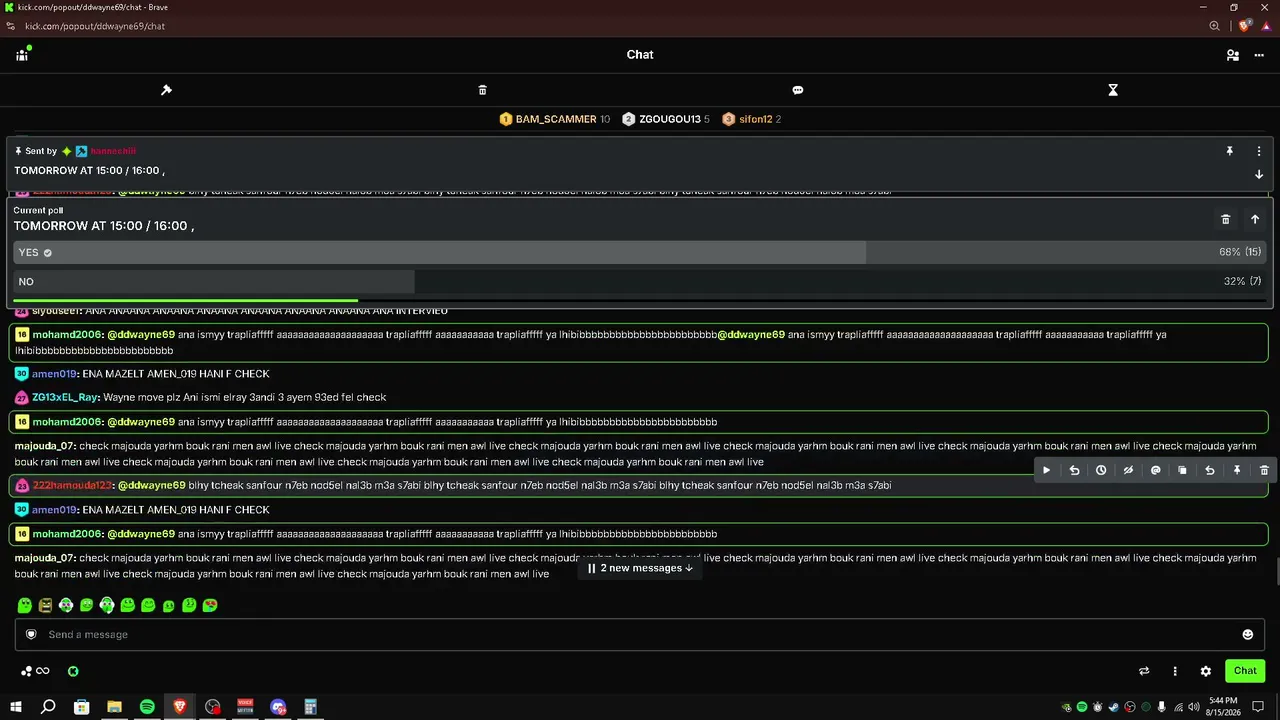The width and height of the screenshot is (1280, 720).
Task: Delete the current poll with trash icon
Action: click(x=1225, y=219)
